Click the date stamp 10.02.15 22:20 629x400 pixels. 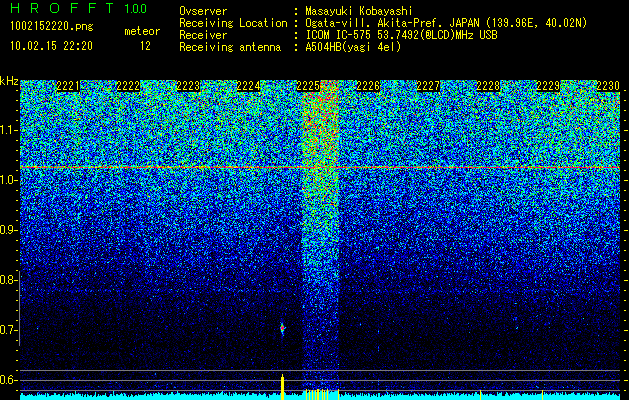51,46
